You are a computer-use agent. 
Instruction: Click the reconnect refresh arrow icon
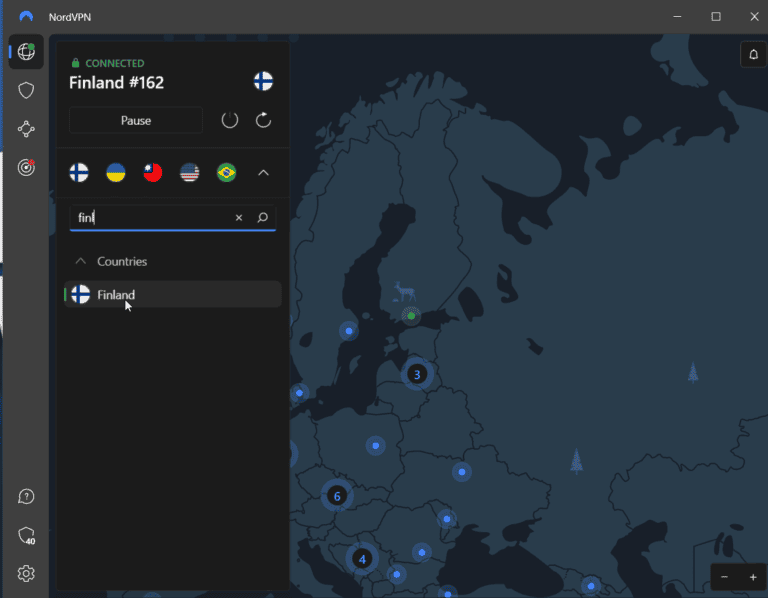coord(263,120)
